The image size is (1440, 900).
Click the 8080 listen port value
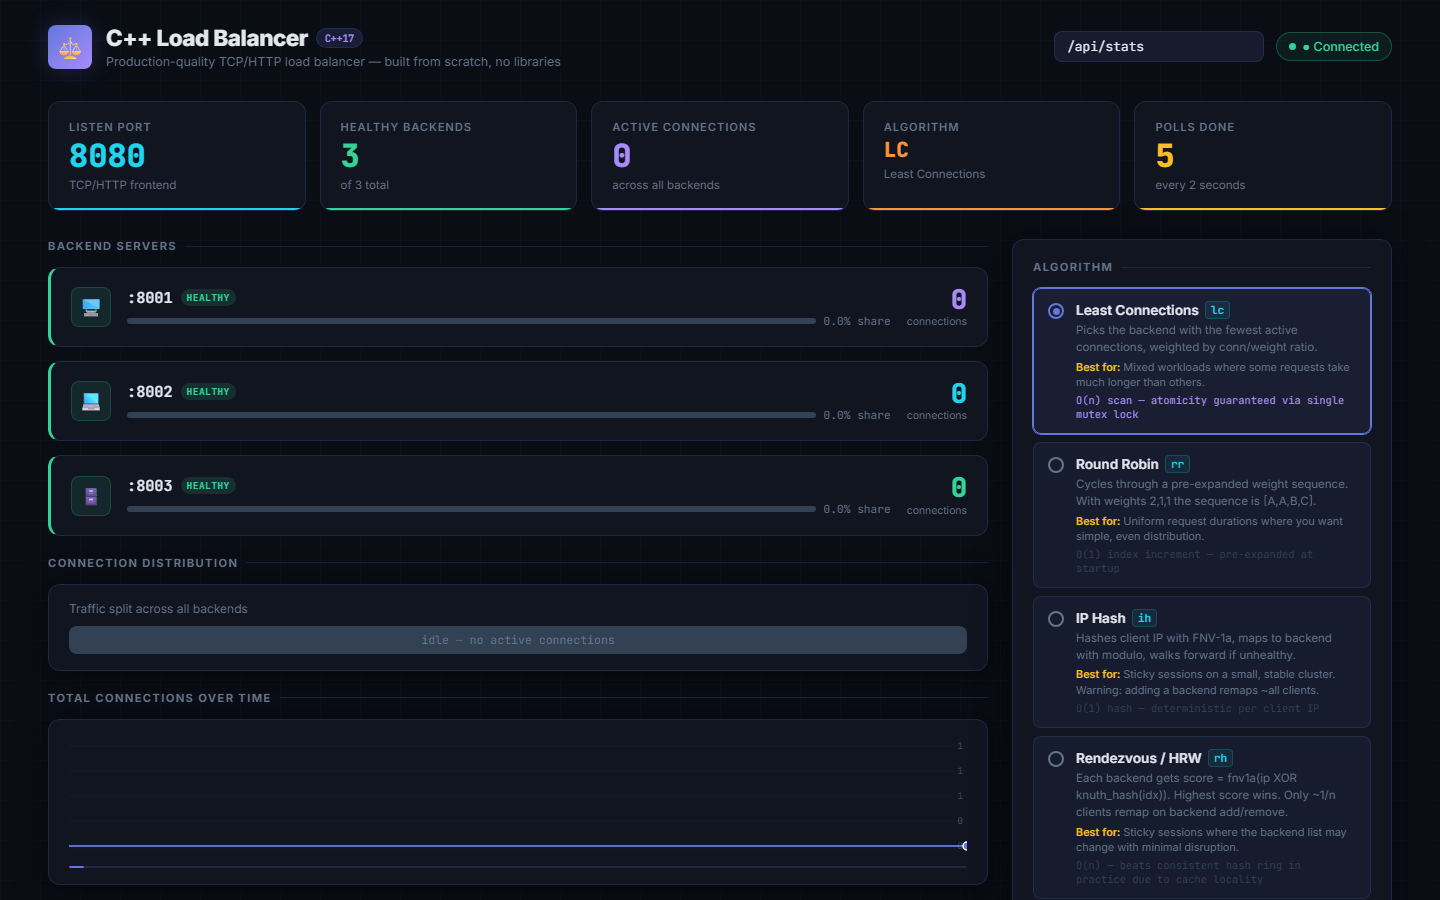[107, 156]
